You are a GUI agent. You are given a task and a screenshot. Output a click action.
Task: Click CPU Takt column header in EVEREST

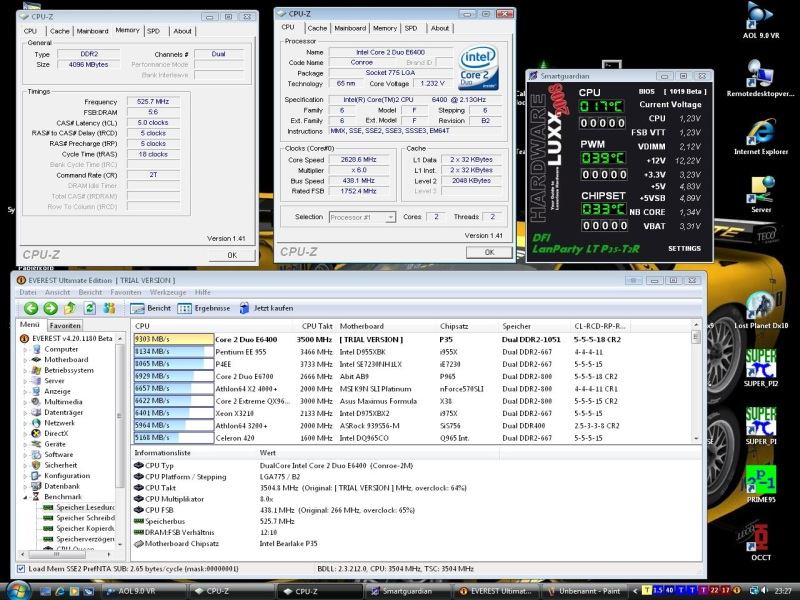point(316,326)
